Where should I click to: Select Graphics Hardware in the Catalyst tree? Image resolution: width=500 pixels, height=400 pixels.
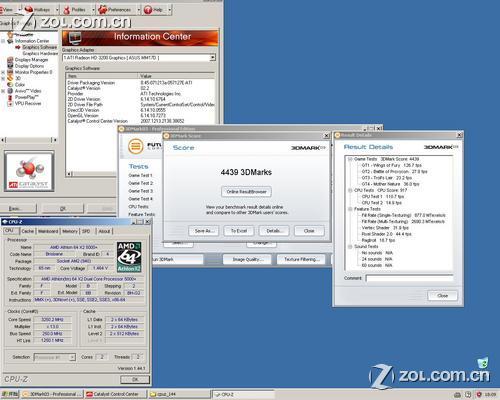pos(40,53)
